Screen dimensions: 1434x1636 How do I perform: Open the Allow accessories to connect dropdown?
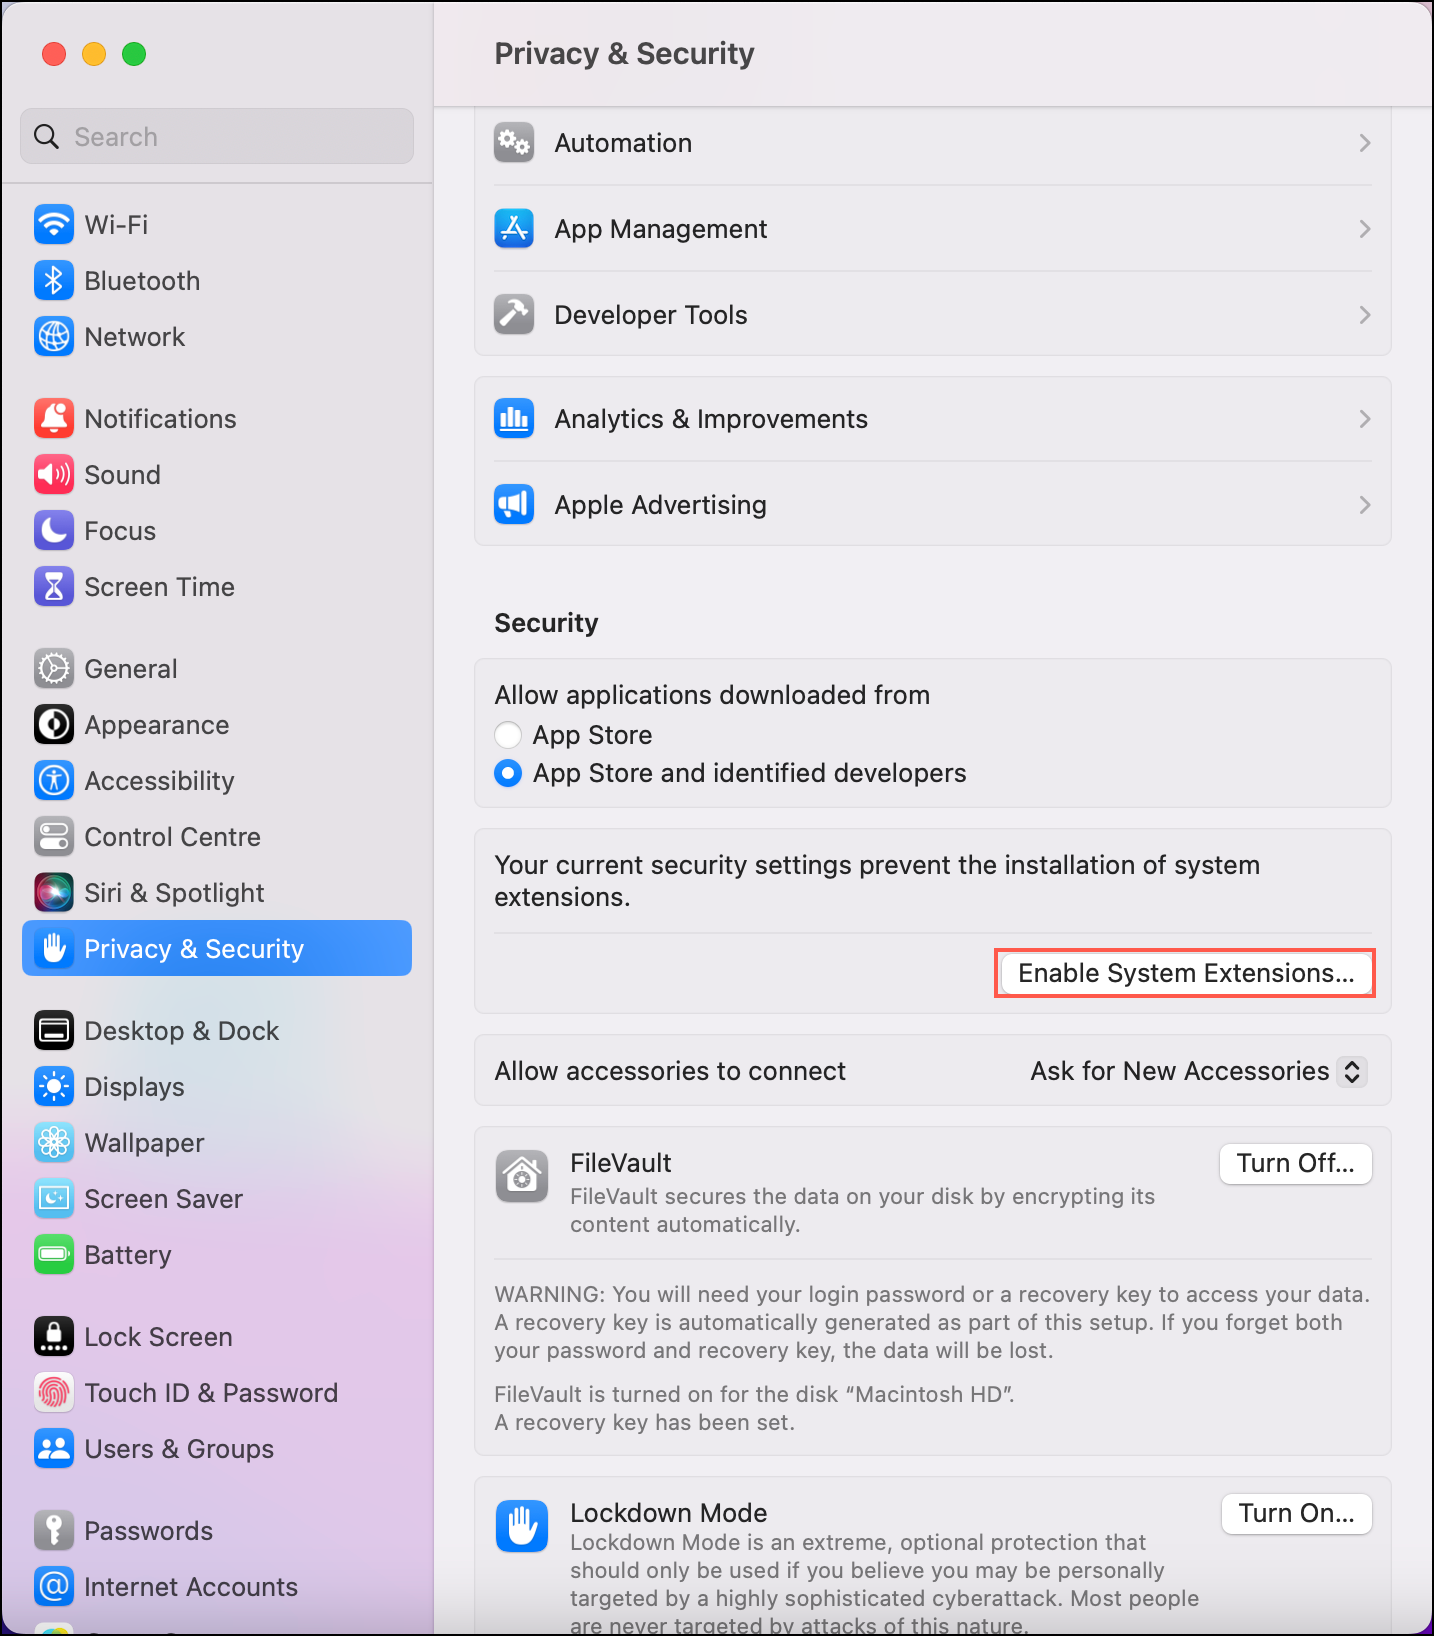[1199, 1071]
